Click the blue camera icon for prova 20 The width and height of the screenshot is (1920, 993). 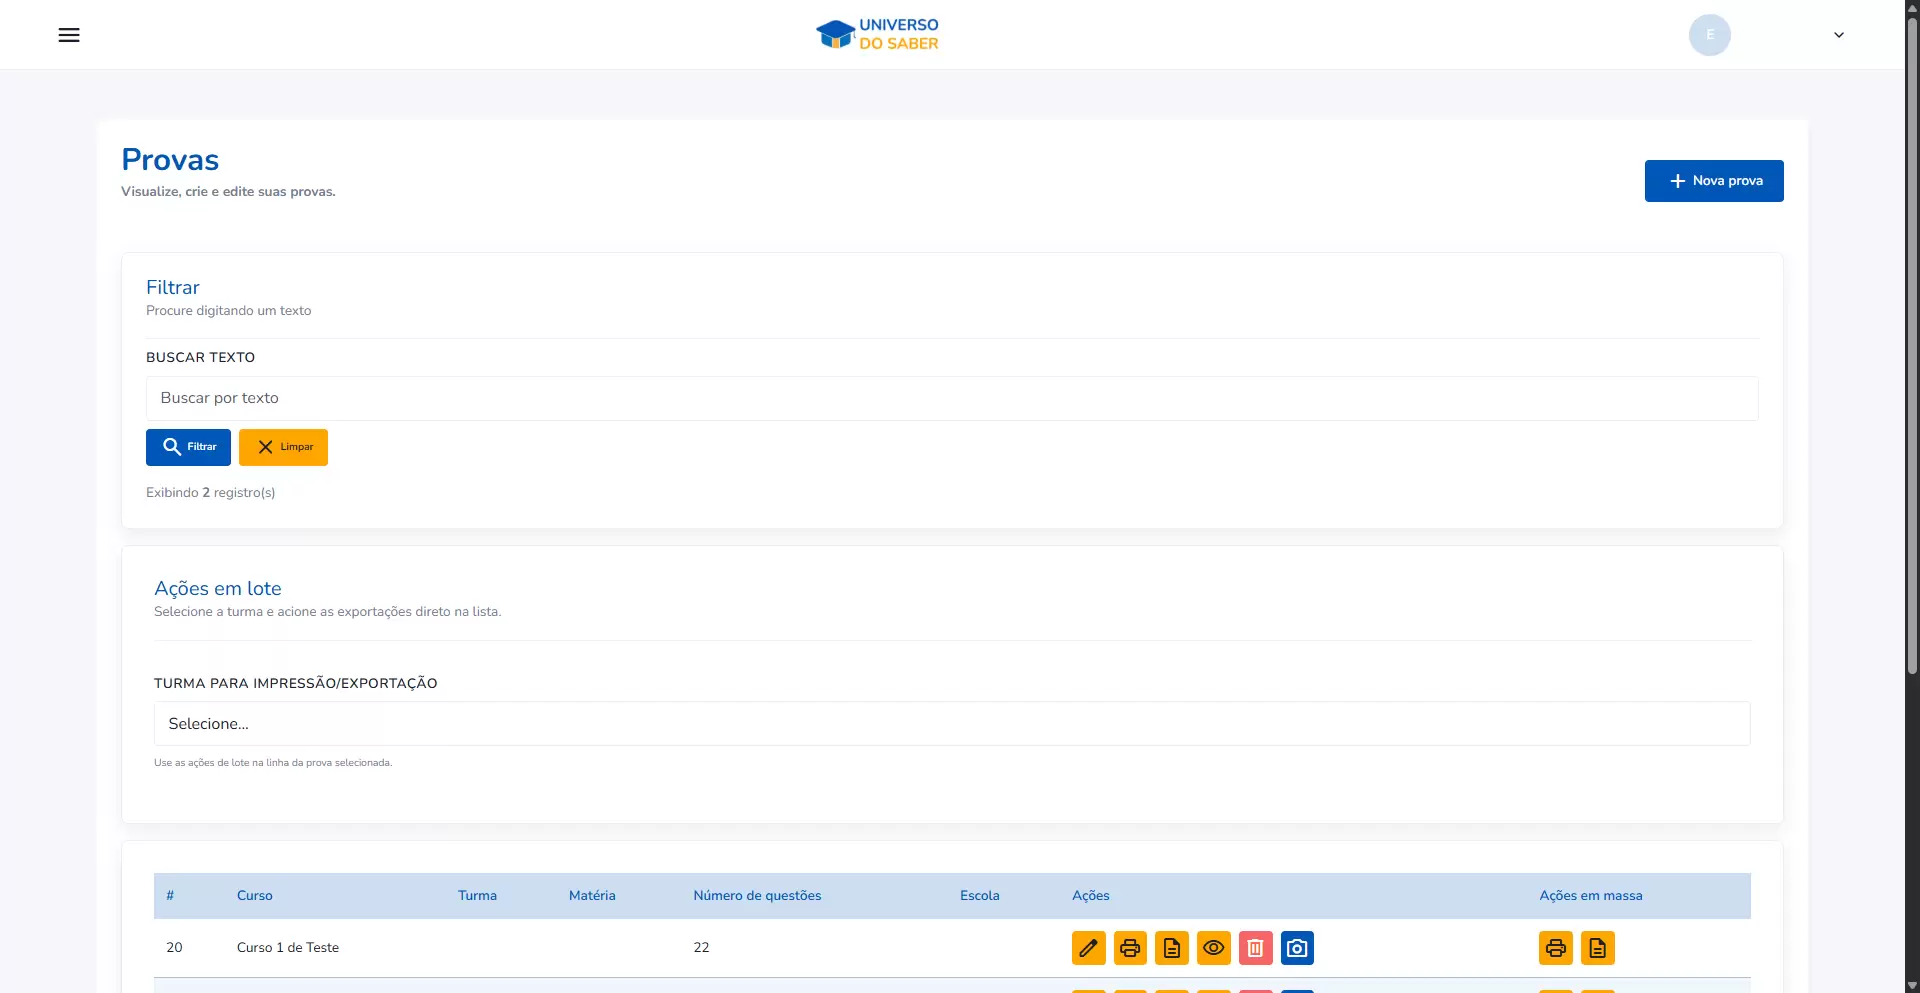click(x=1297, y=948)
